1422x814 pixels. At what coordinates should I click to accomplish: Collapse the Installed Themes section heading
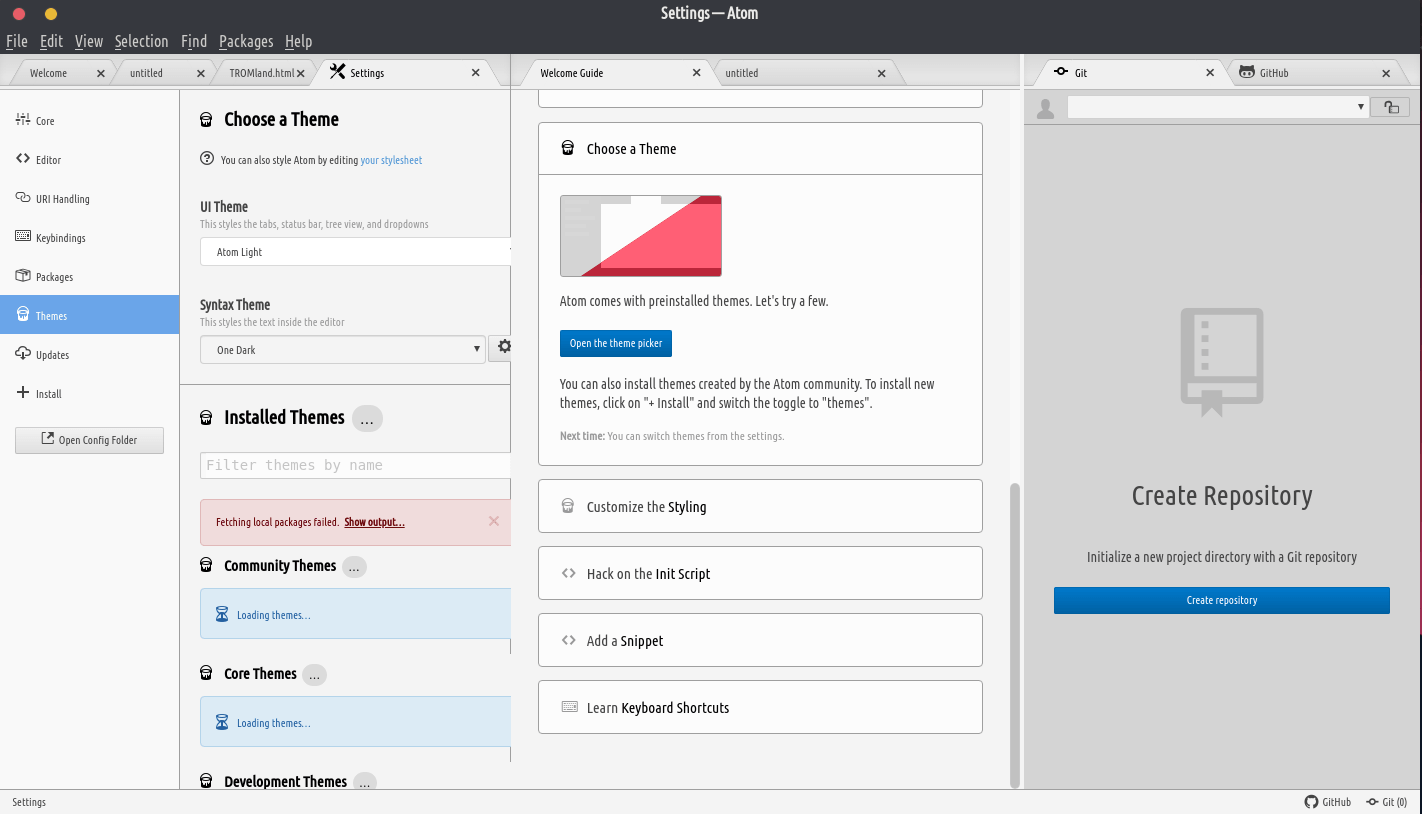pyautogui.click(x=284, y=418)
